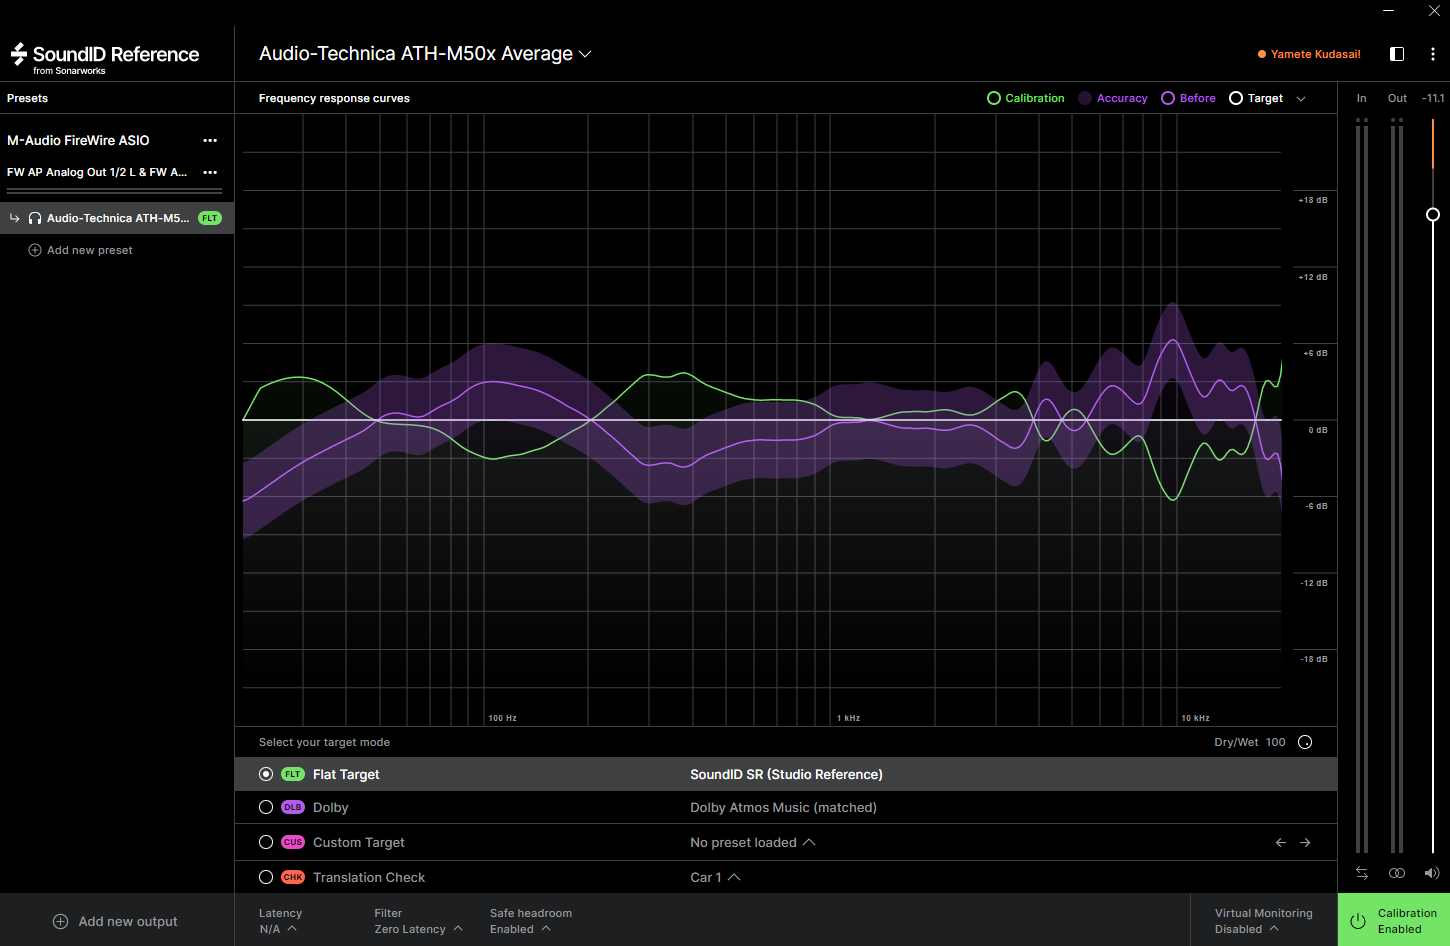The width and height of the screenshot is (1450, 946).
Task: Click the Frequency response curves heading
Action: coord(334,98)
